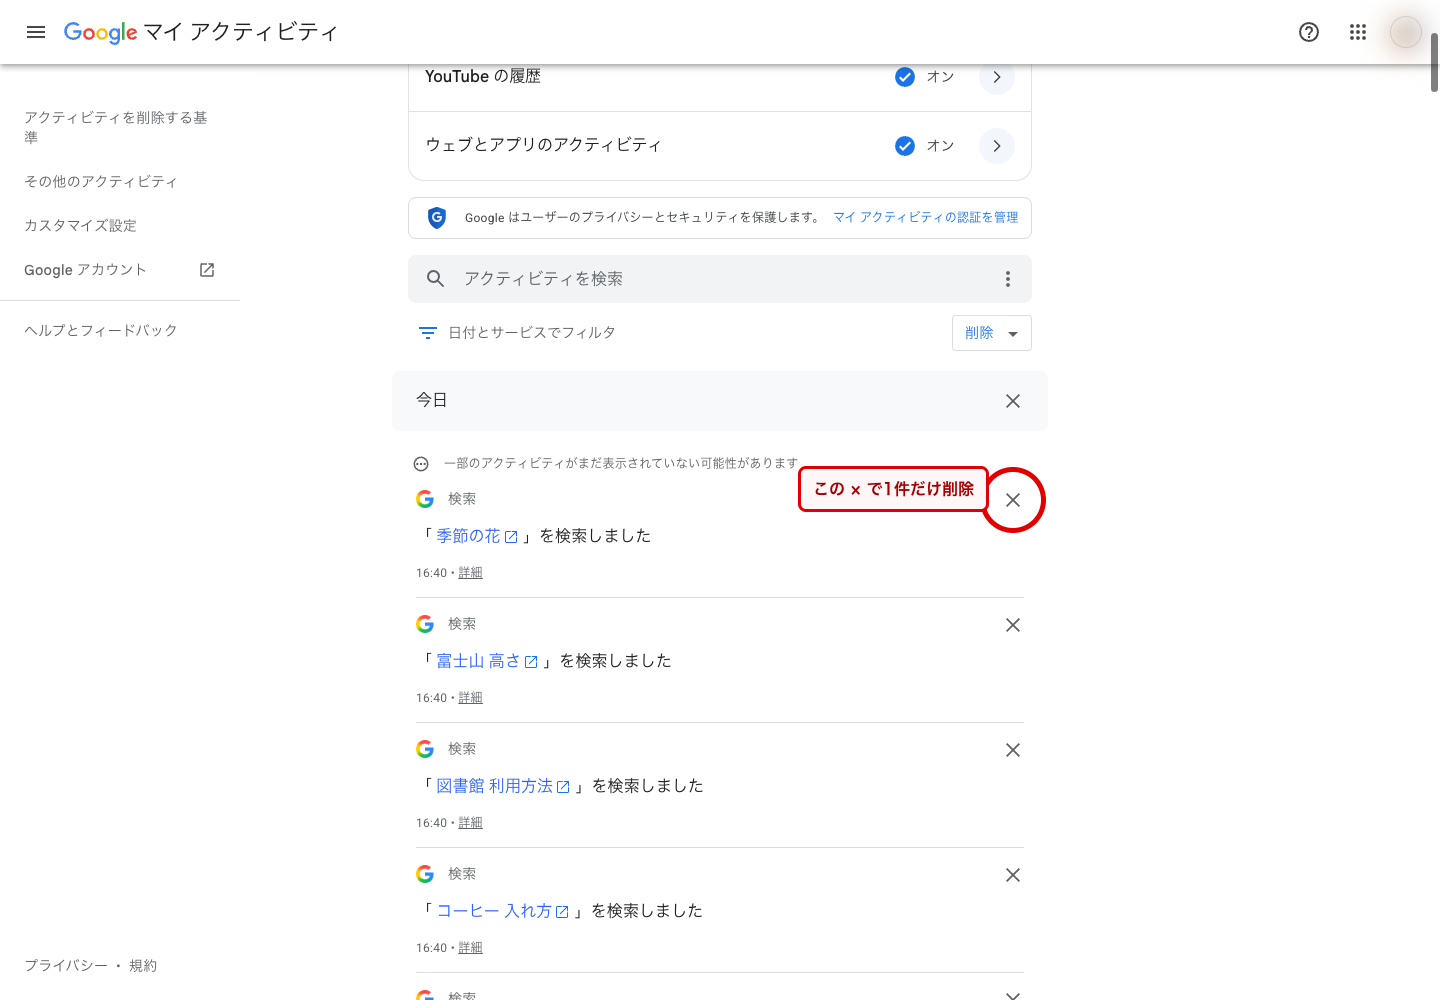This screenshot has height=1000, width=1440.
Task: Open the main hamburger menu
Action: pos(36,32)
